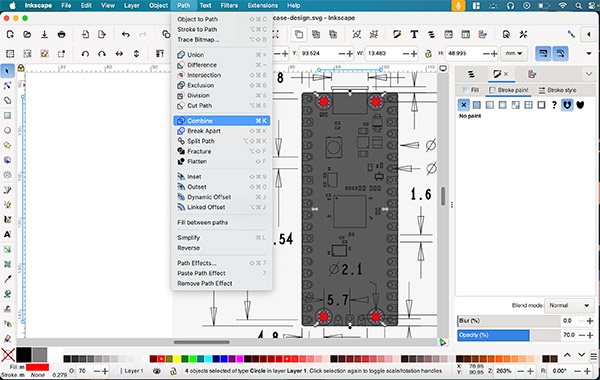
Task: Increase the zoom percentage with plus
Action: click(530, 371)
